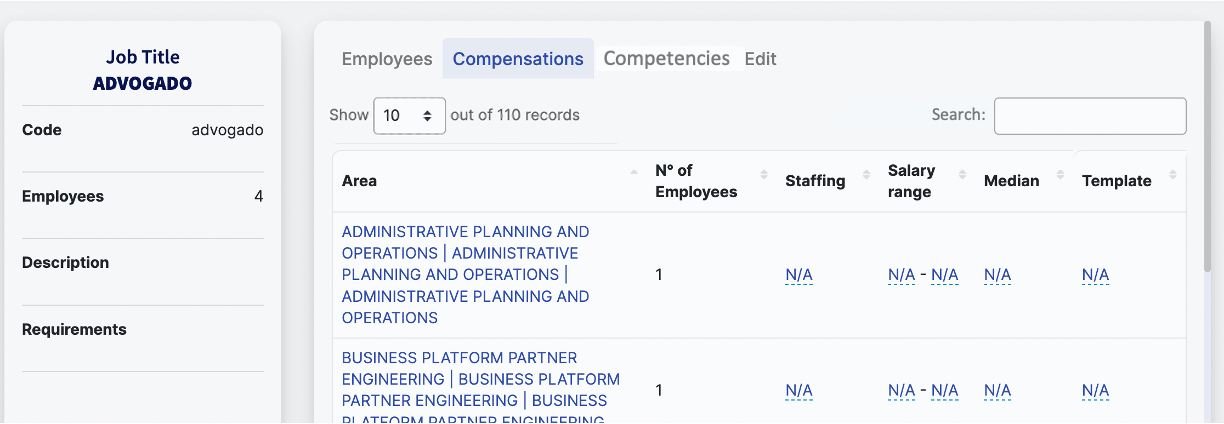Edit Template N/A for Administrative Planning row
1224x424 pixels.
1095,275
